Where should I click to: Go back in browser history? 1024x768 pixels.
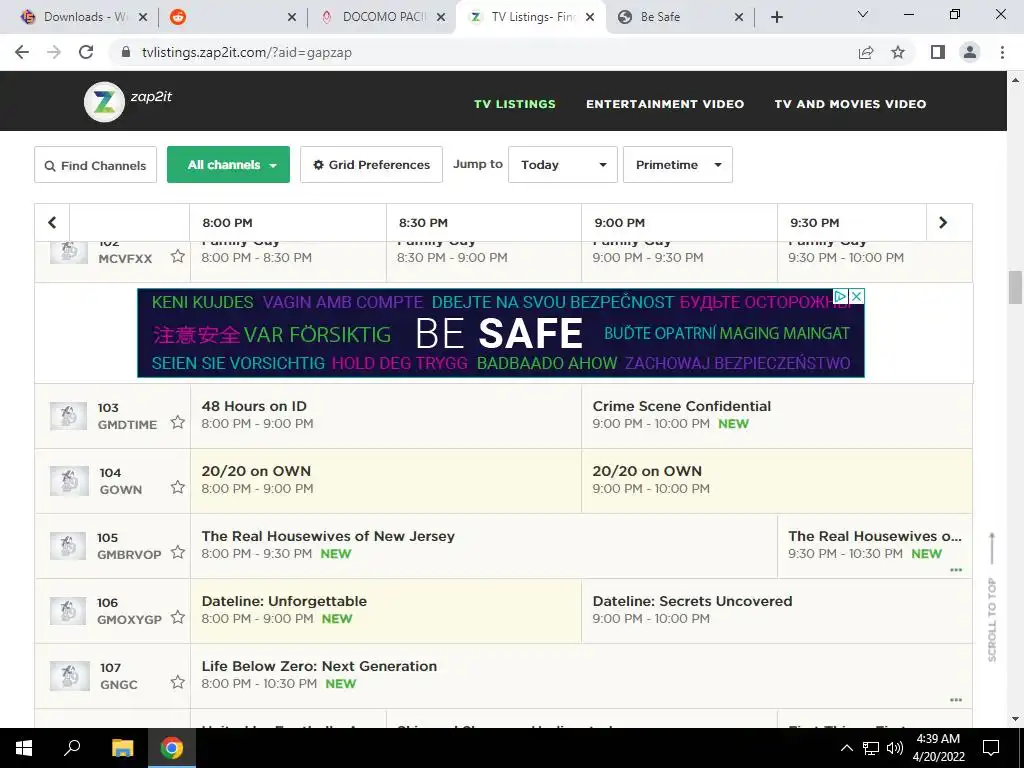point(22,52)
